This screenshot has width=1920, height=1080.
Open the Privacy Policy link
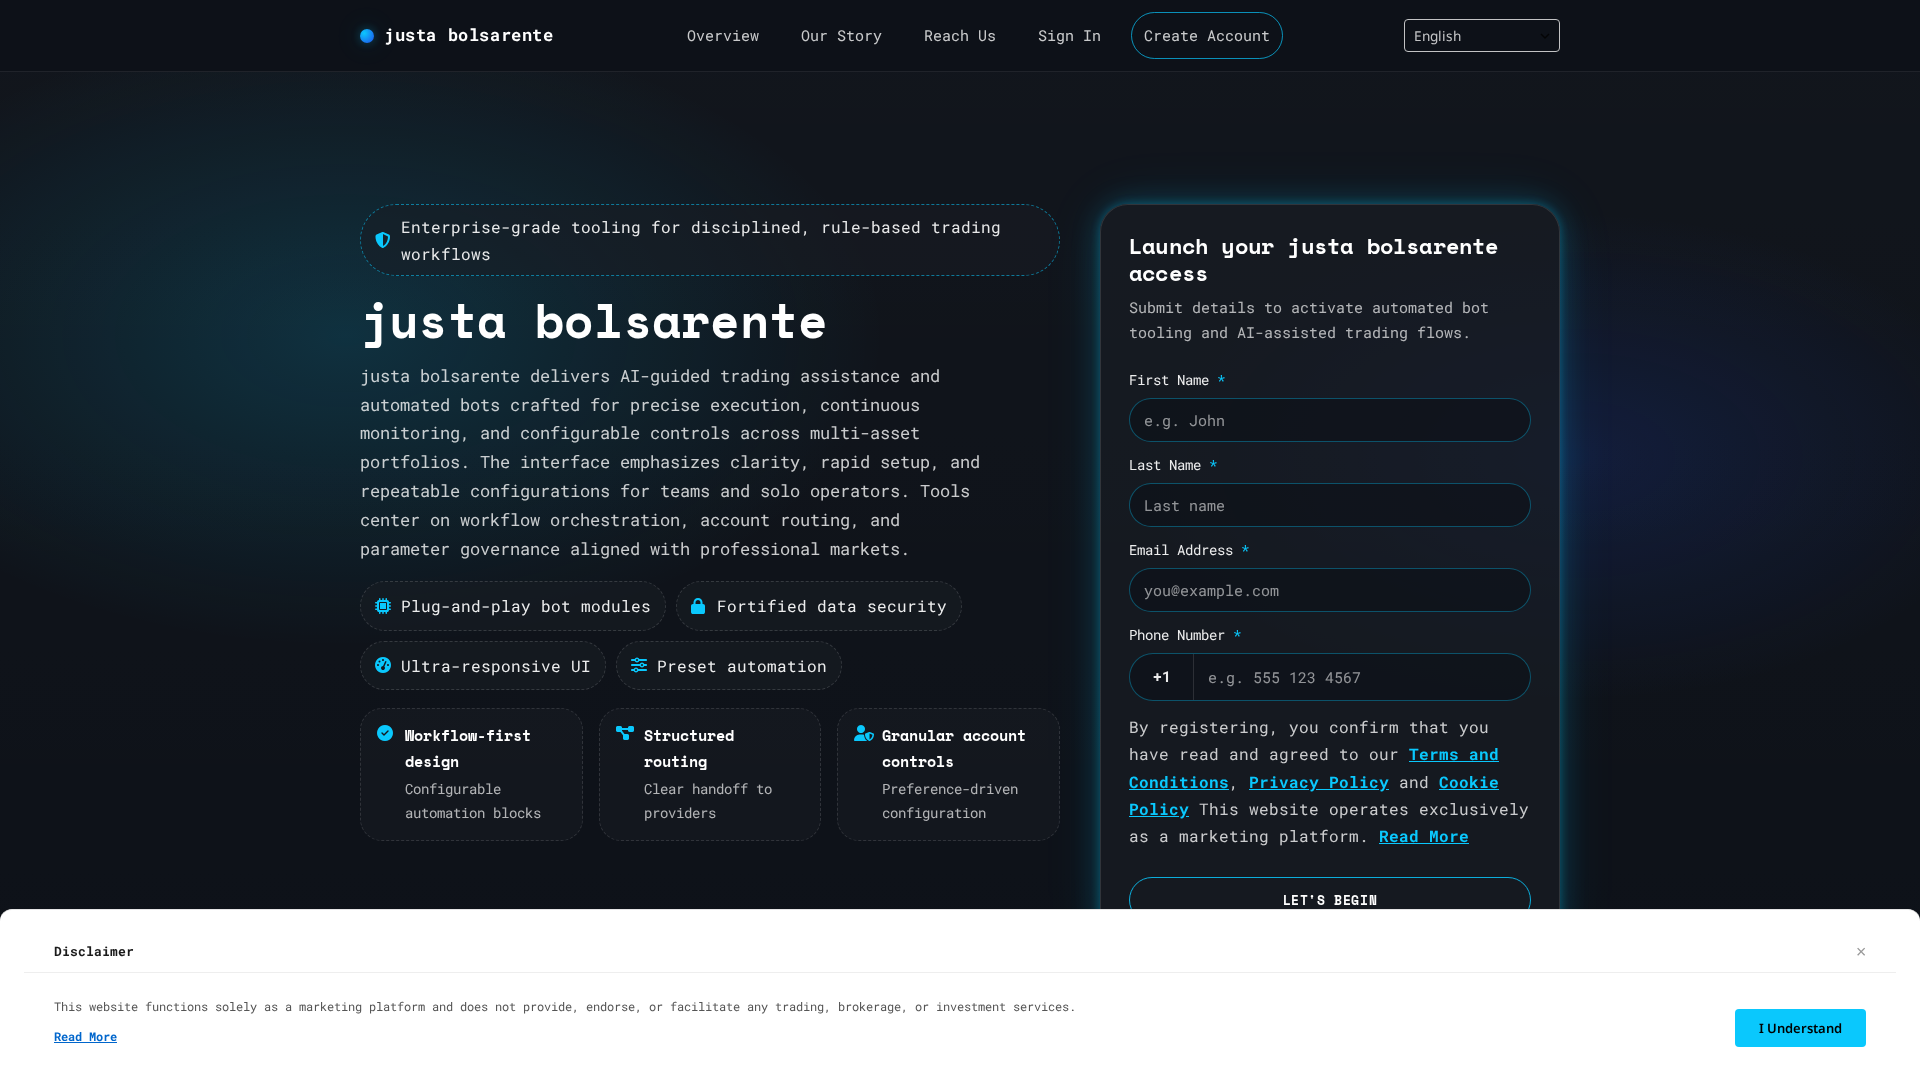point(1318,782)
